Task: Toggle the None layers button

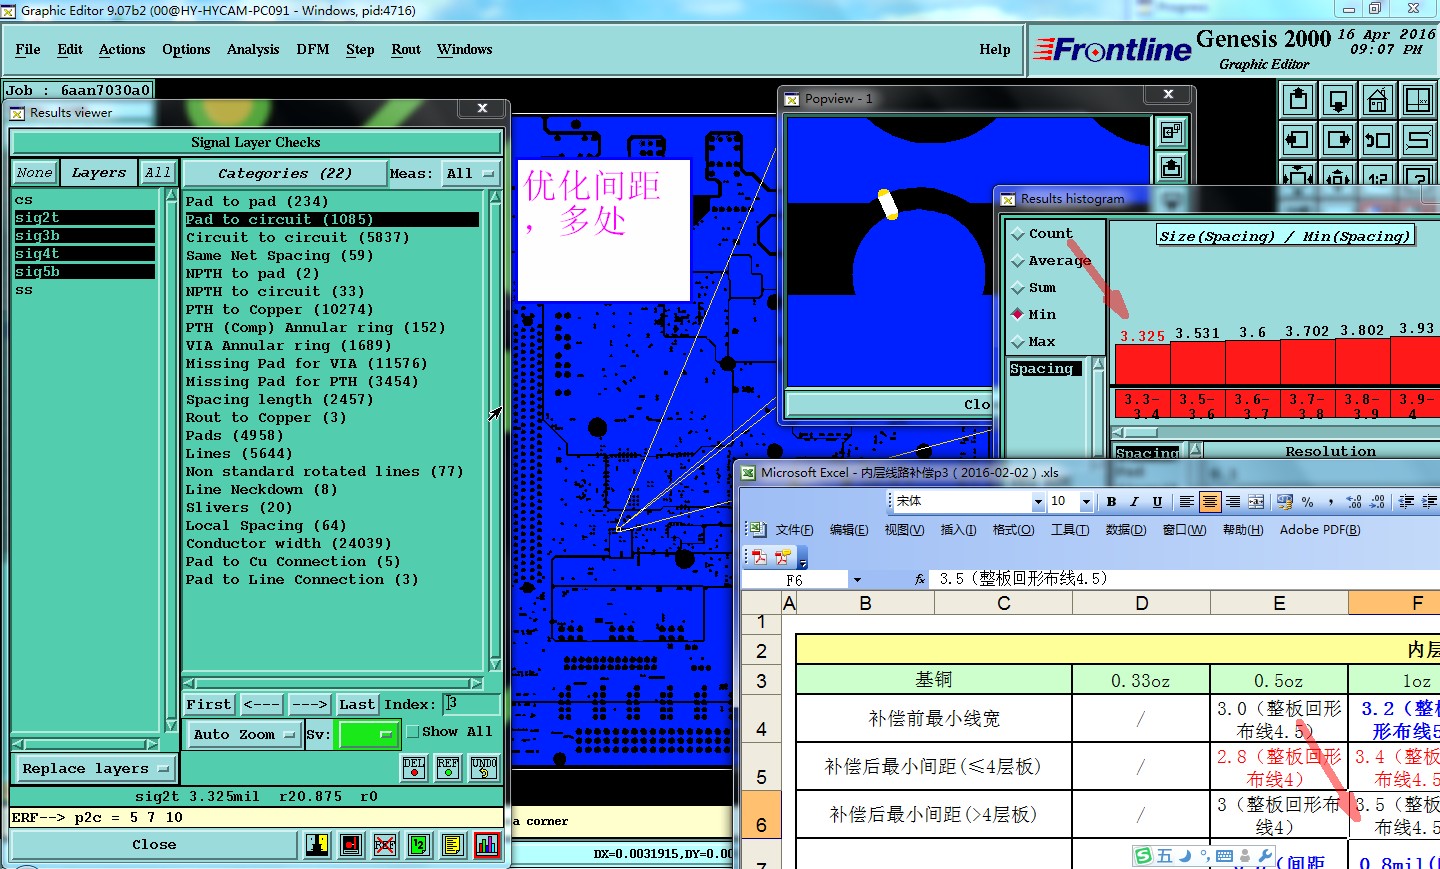Action: coord(34,173)
